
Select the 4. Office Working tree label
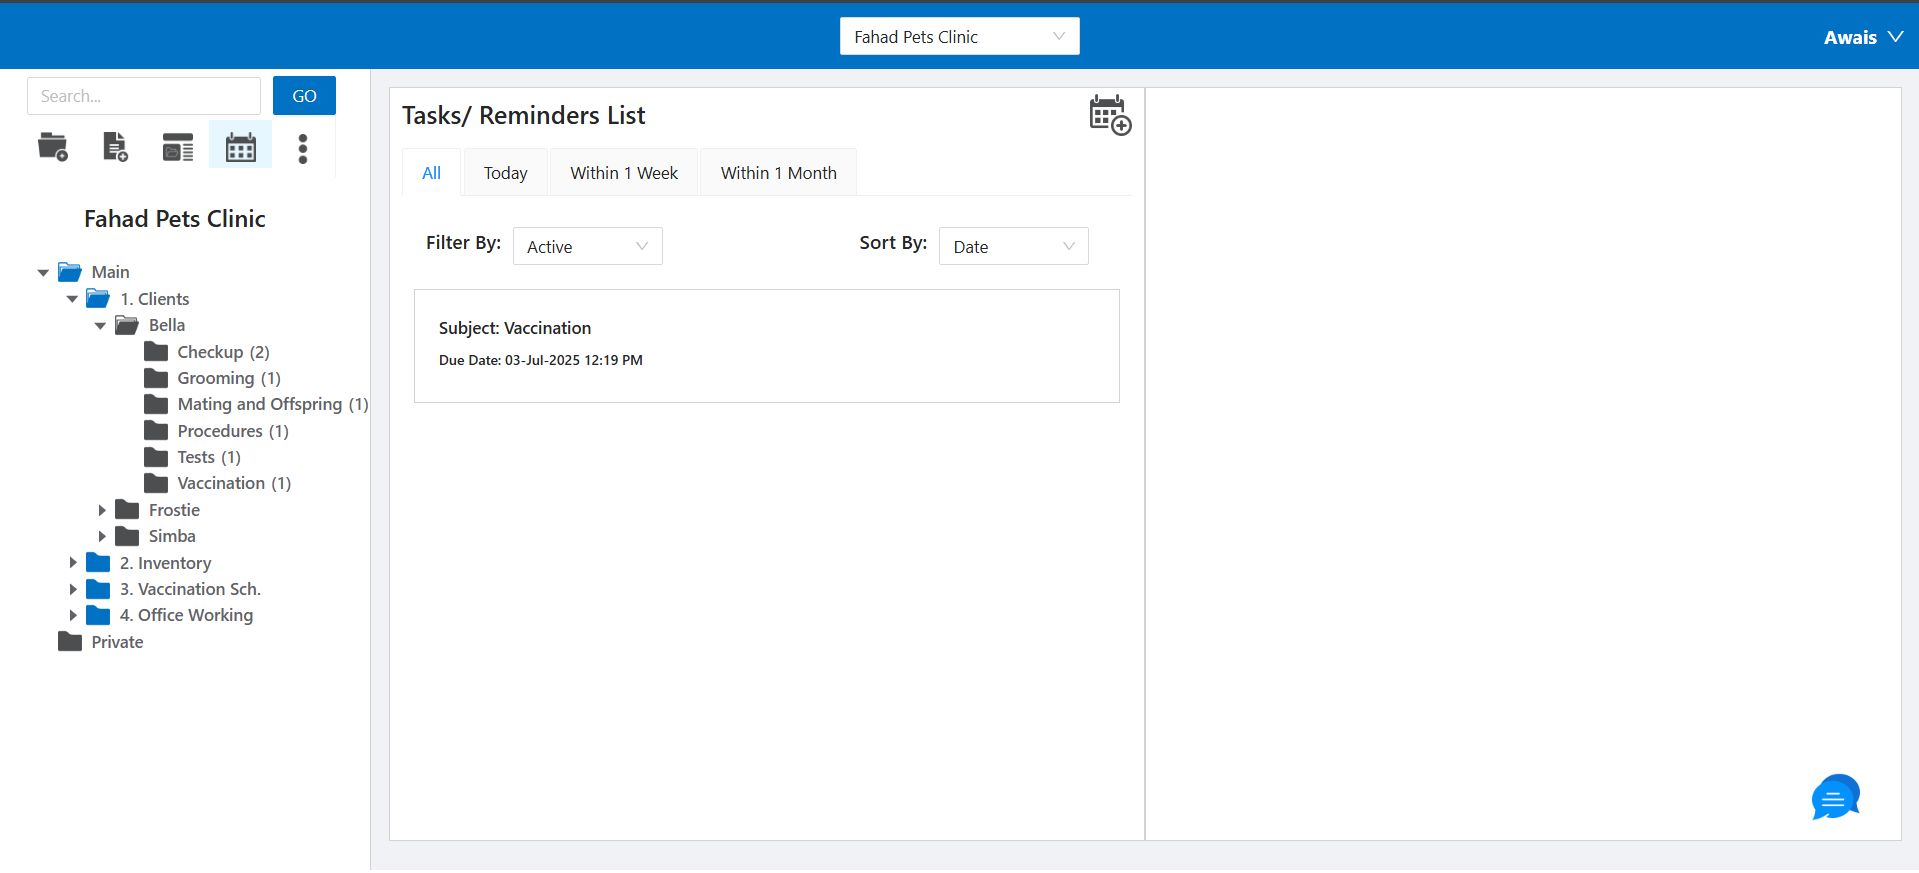pos(187,615)
